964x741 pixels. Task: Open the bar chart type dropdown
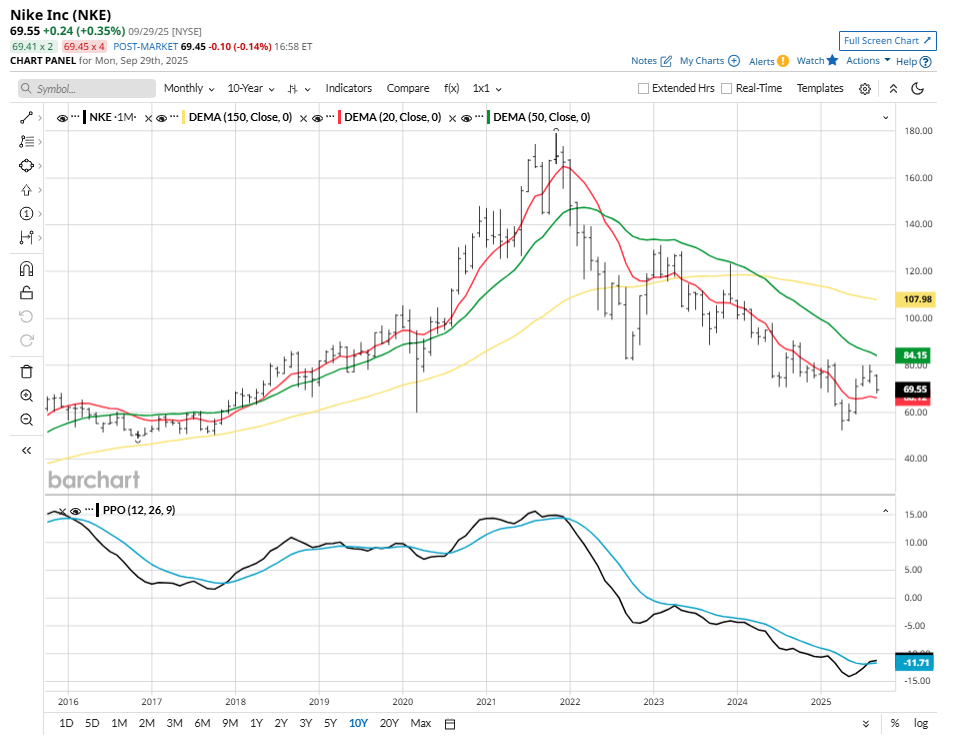299,89
